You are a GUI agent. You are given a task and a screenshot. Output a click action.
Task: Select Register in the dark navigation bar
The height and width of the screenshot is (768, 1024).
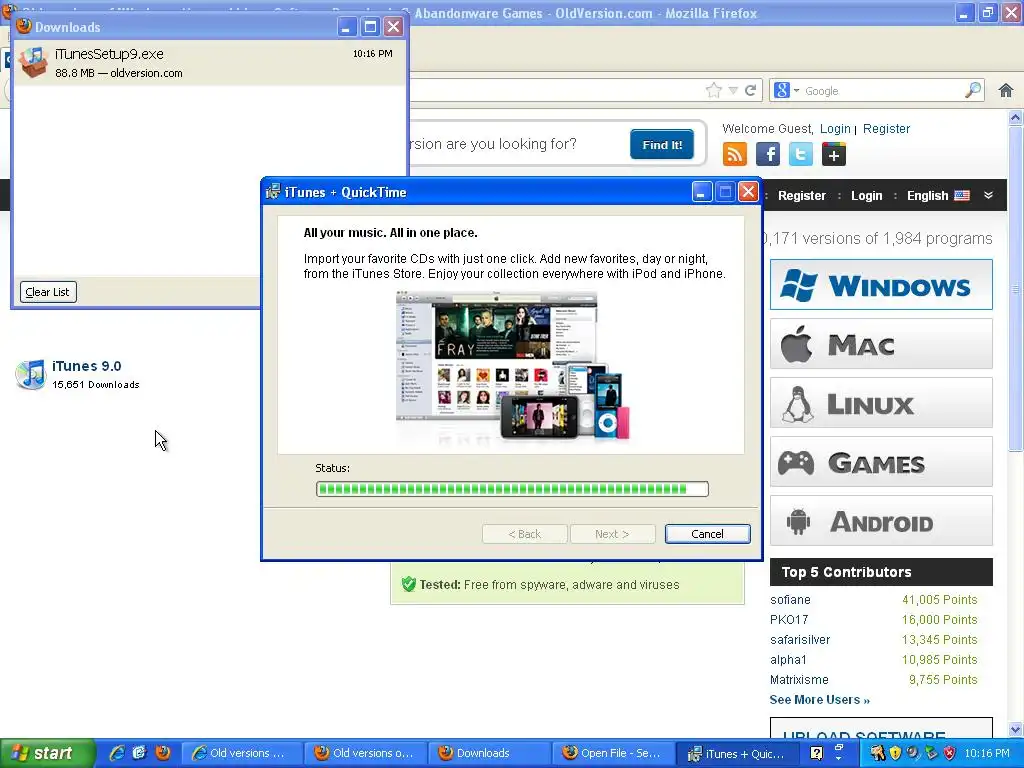[x=801, y=195]
